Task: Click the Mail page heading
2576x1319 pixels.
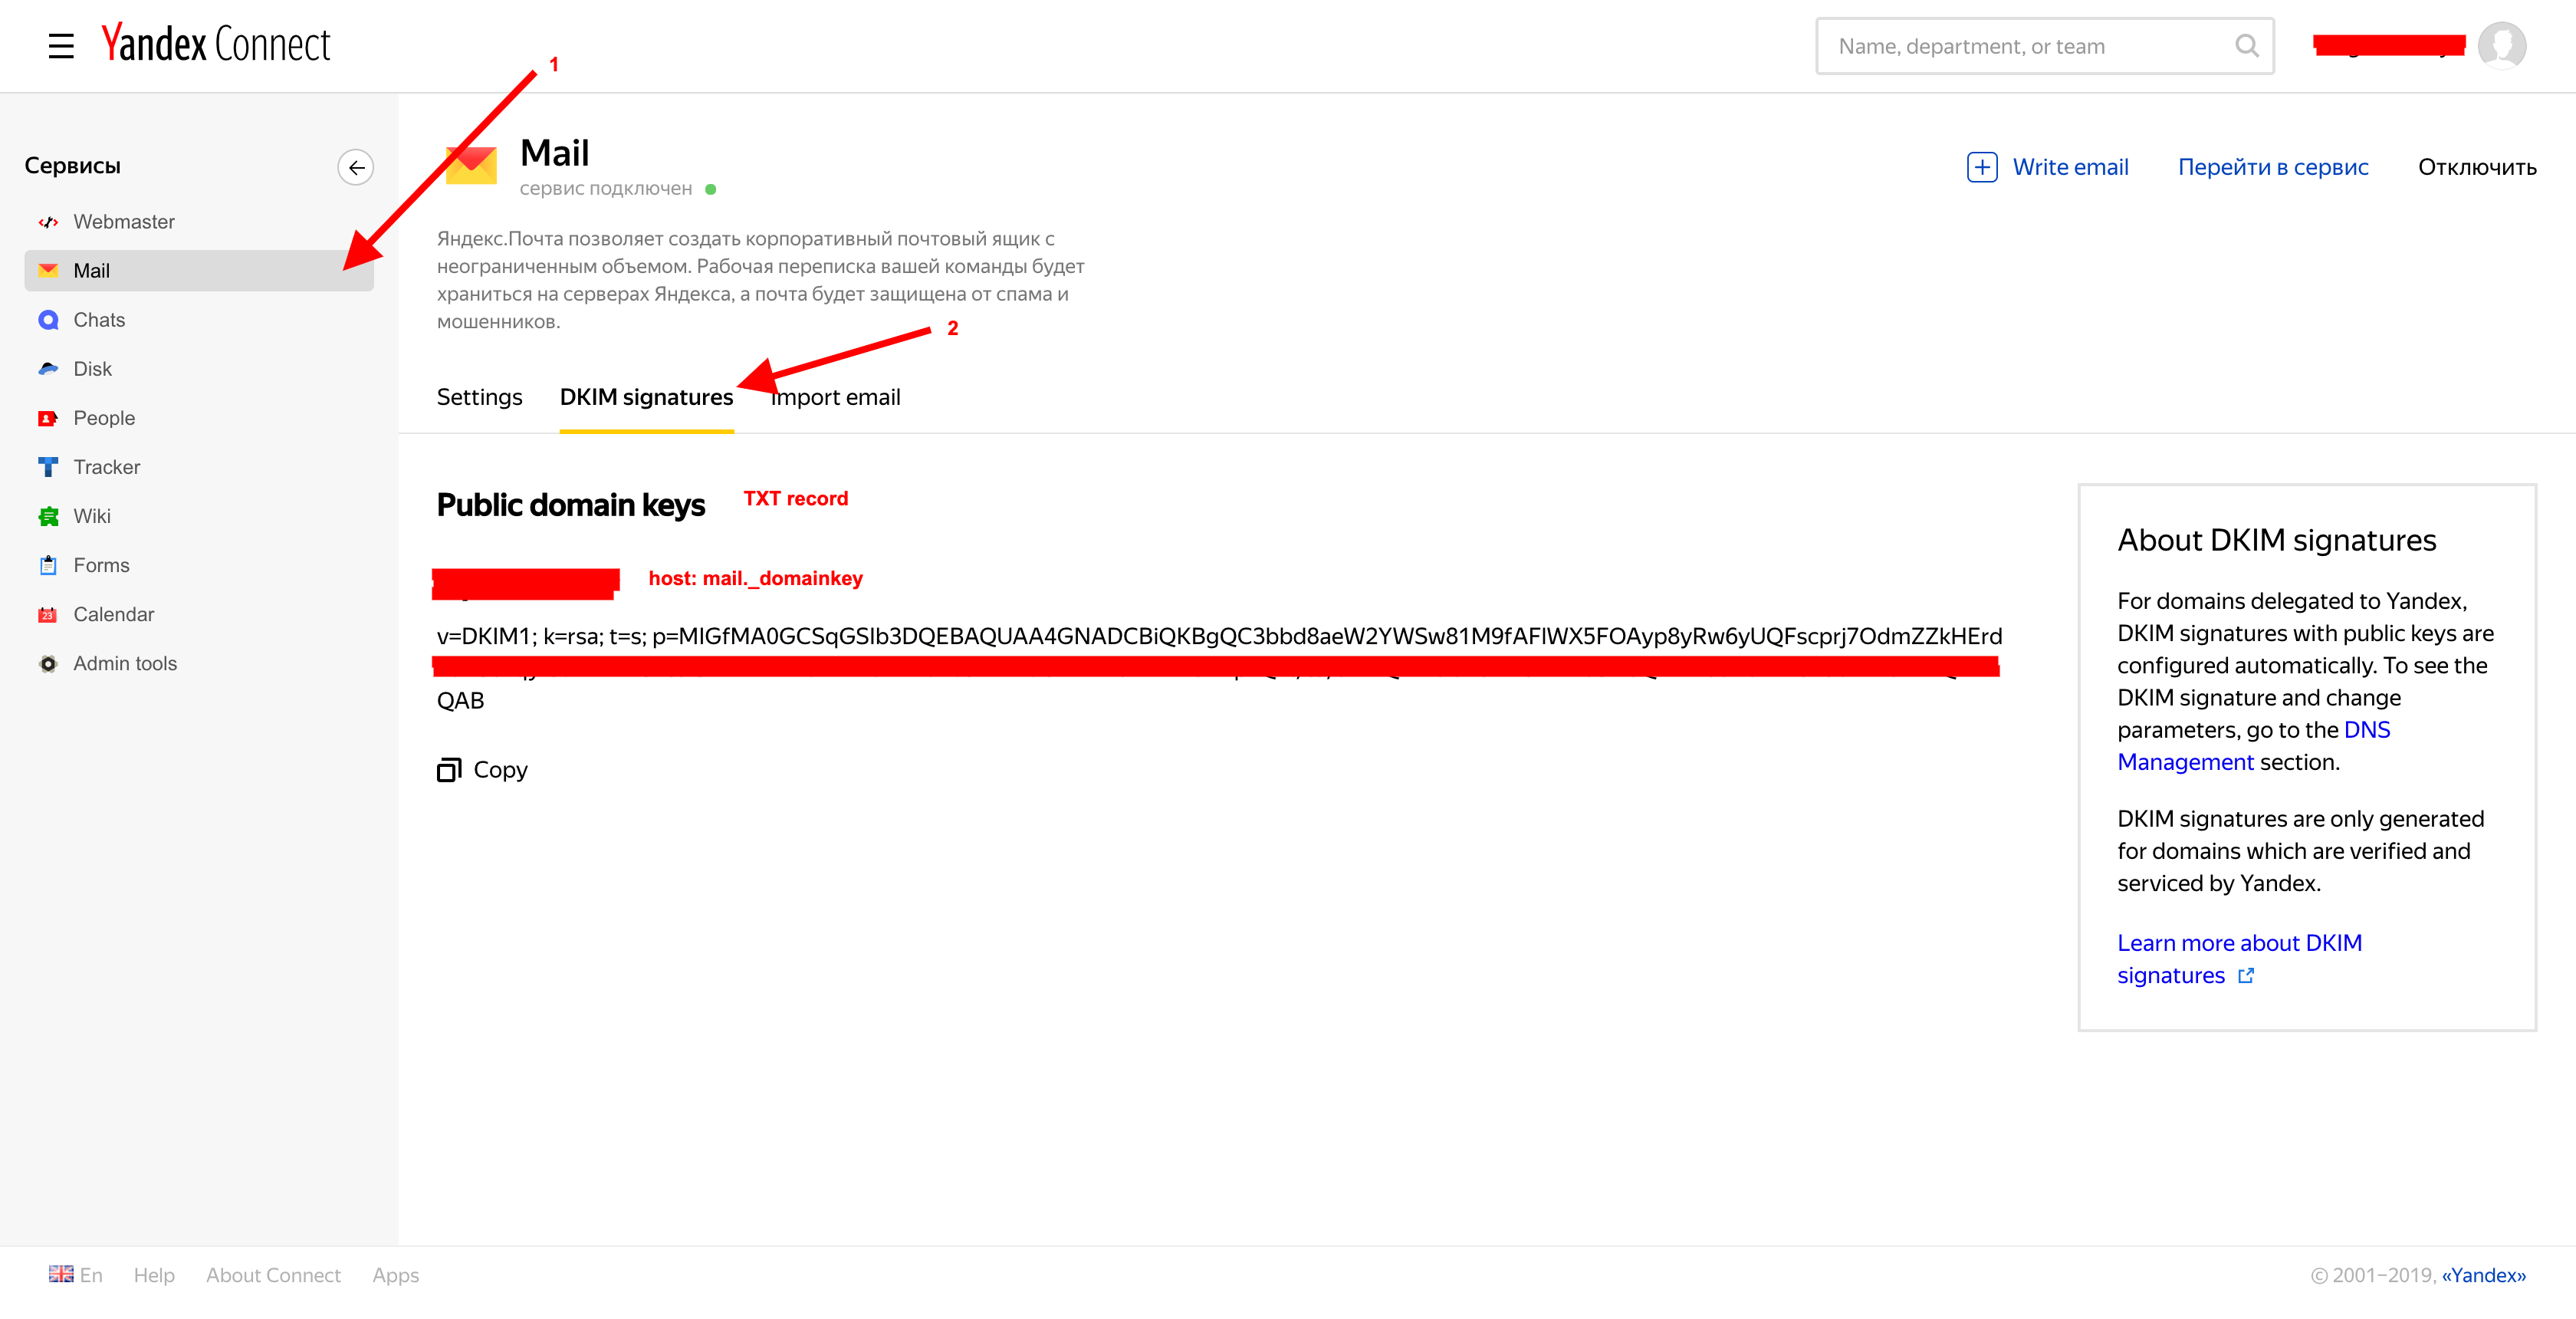Action: (554, 153)
